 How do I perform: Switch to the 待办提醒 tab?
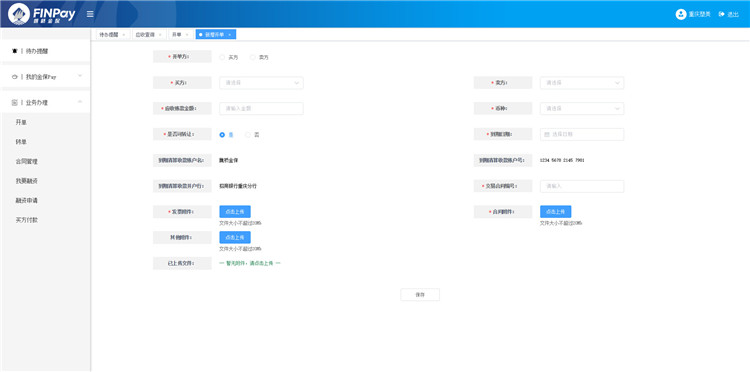(110, 34)
